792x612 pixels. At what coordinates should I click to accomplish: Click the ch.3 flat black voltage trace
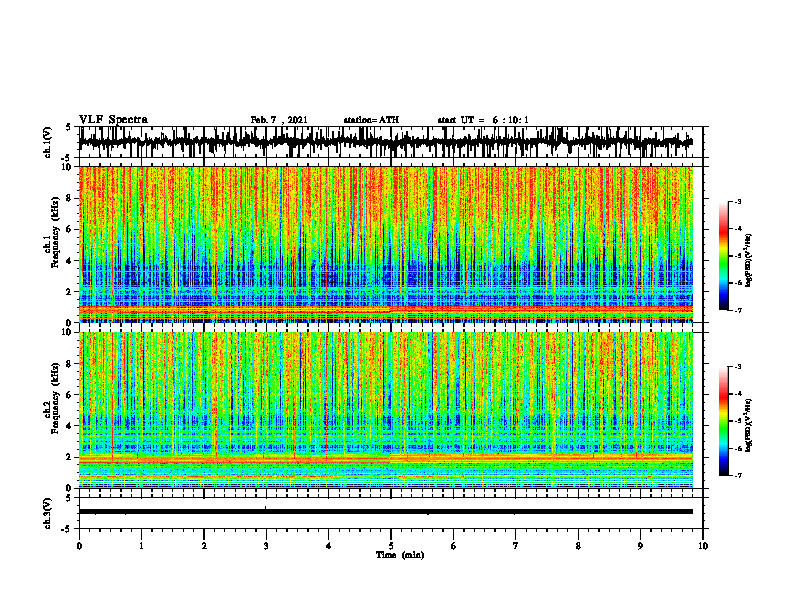click(386, 512)
